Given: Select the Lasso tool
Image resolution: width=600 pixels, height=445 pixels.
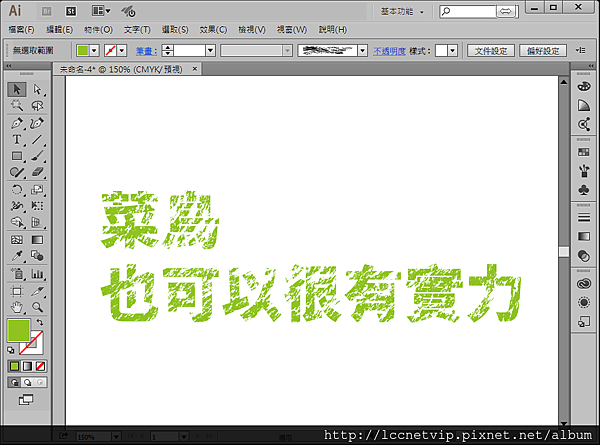Looking at the screenshot, I should [37, 105].
